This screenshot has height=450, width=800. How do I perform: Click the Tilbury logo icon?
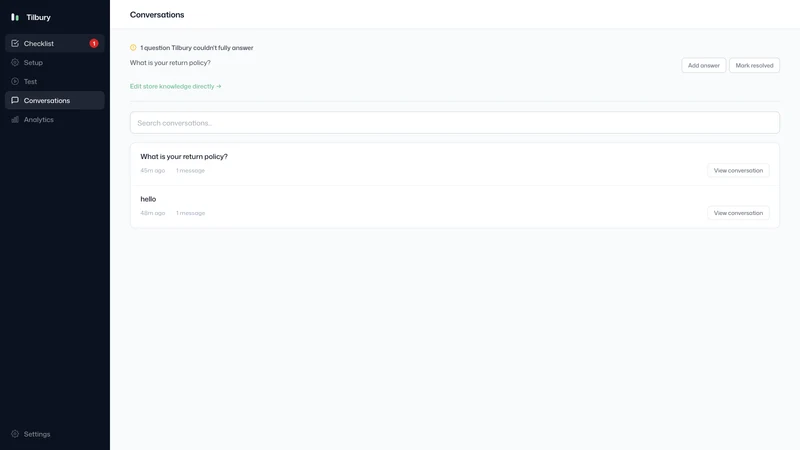click(x=15, y=17)
